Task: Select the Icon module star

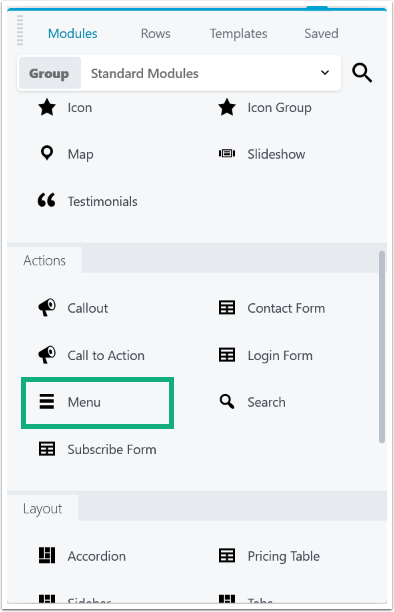Action: click(x=47, y=107)
